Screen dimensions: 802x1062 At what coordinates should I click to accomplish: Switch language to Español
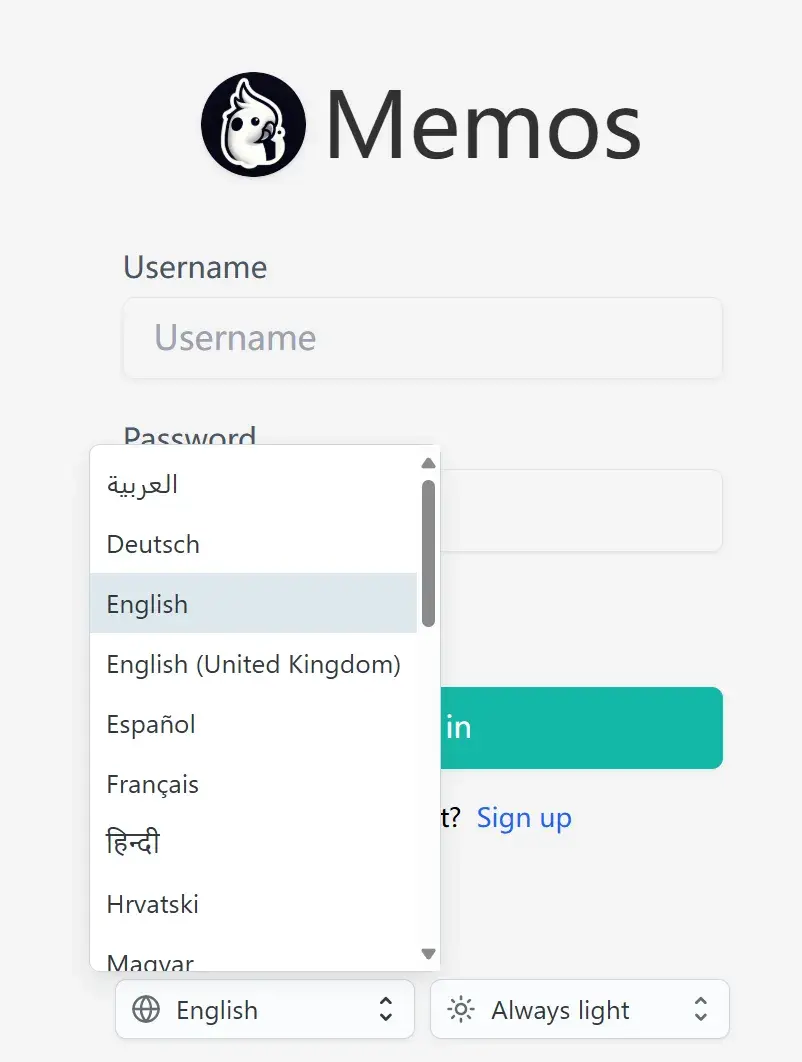point(151,724)
